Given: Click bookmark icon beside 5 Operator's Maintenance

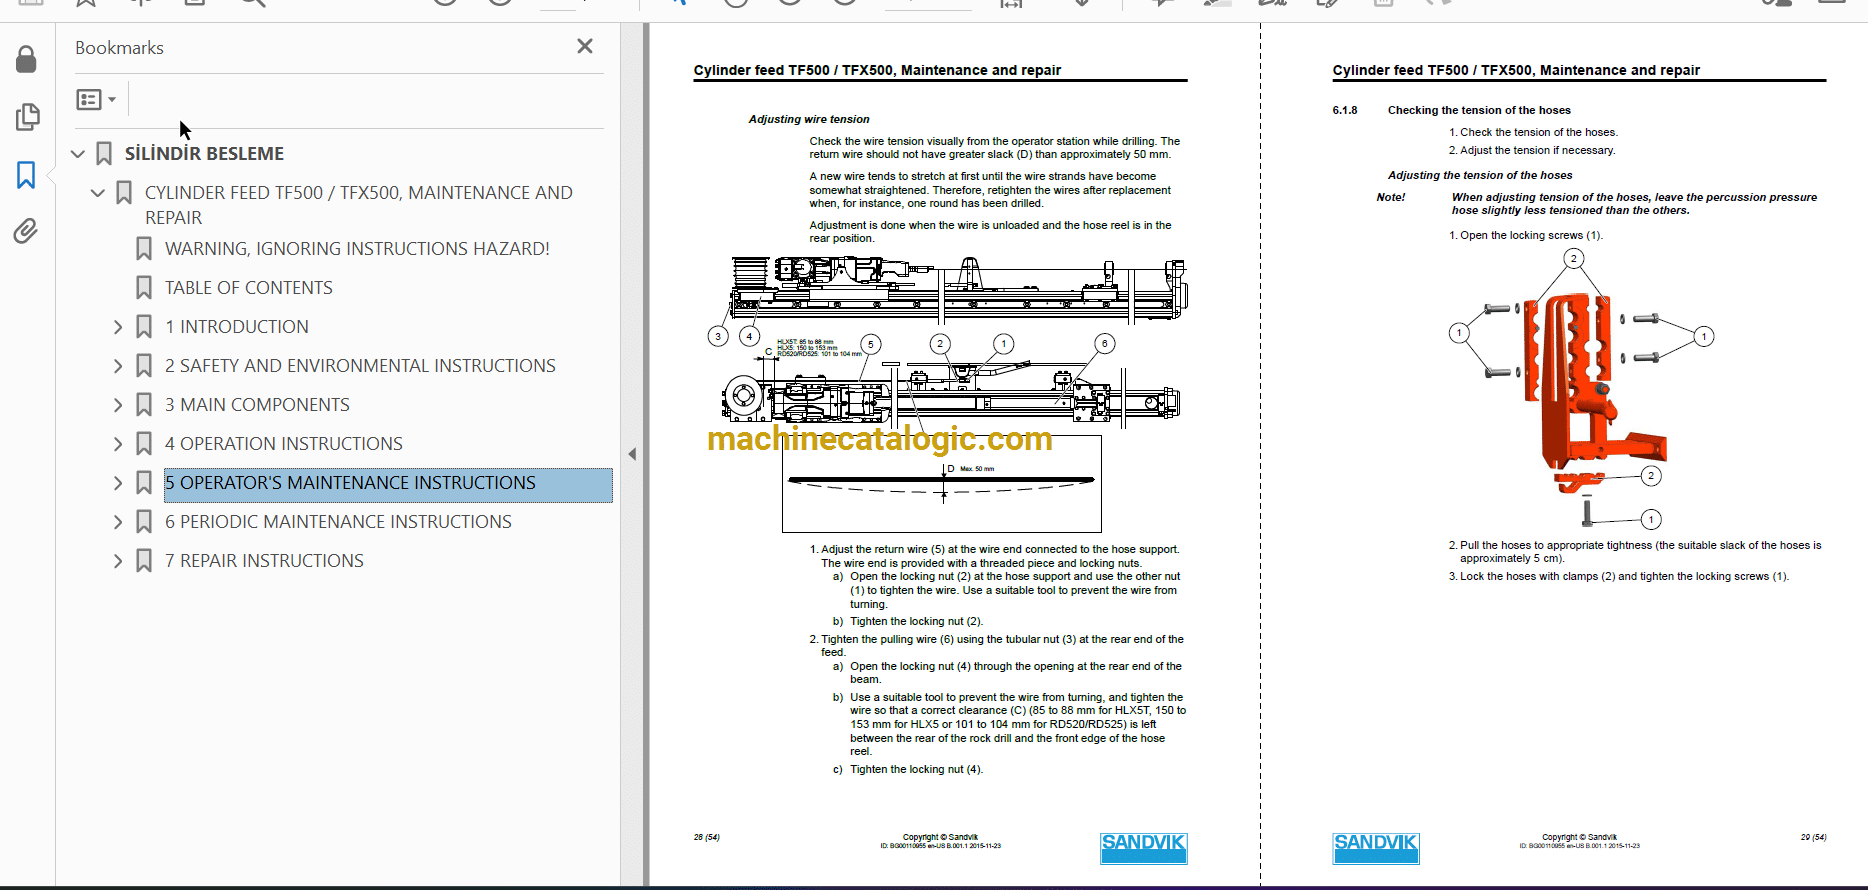Looking at the screenshot, I should [144, 483].
